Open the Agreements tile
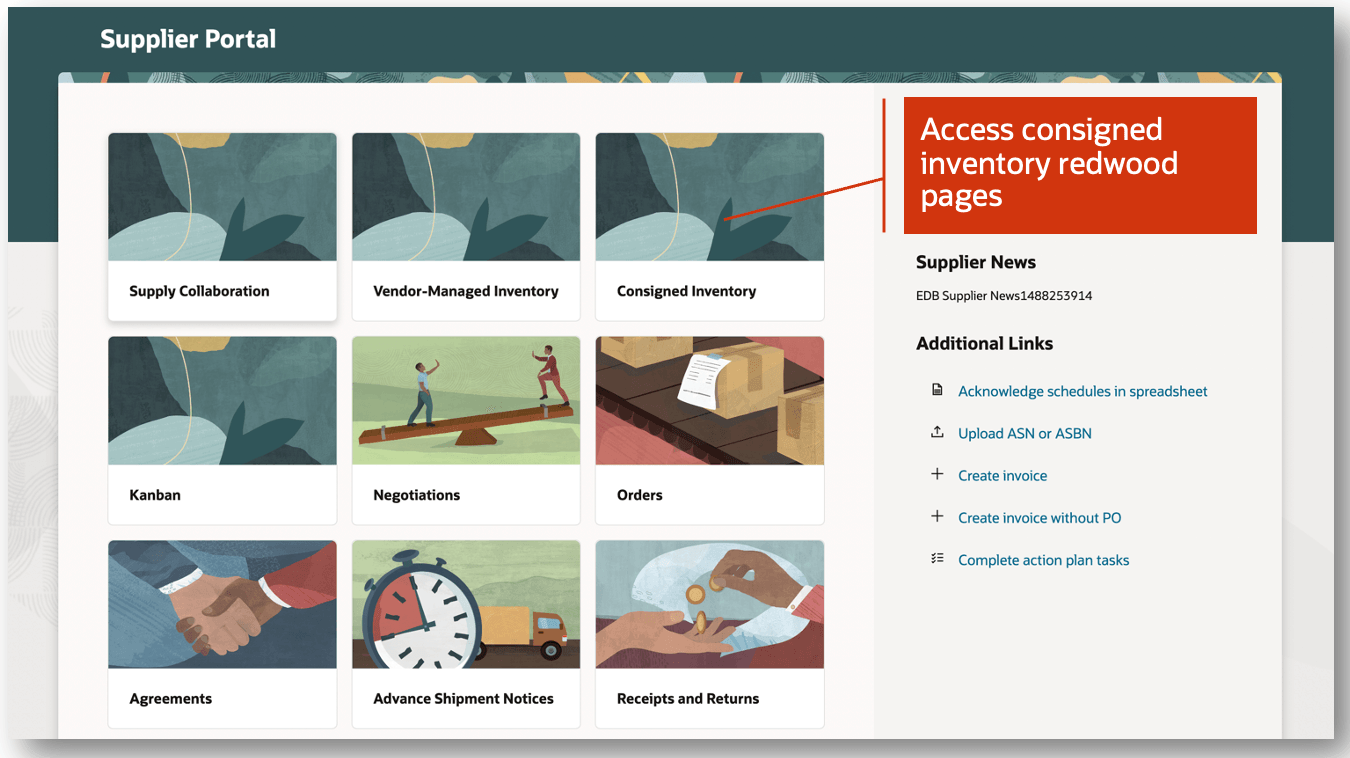 click(x=222, y=634)
